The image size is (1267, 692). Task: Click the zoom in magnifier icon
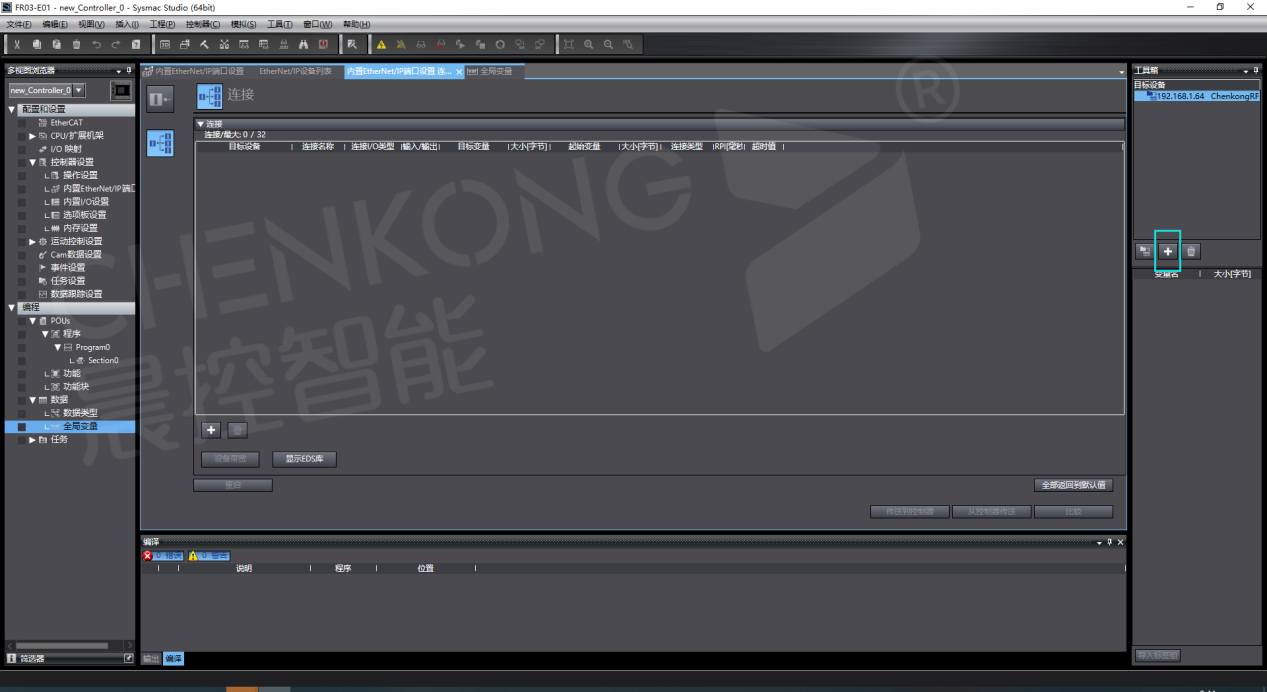point(588,44)
